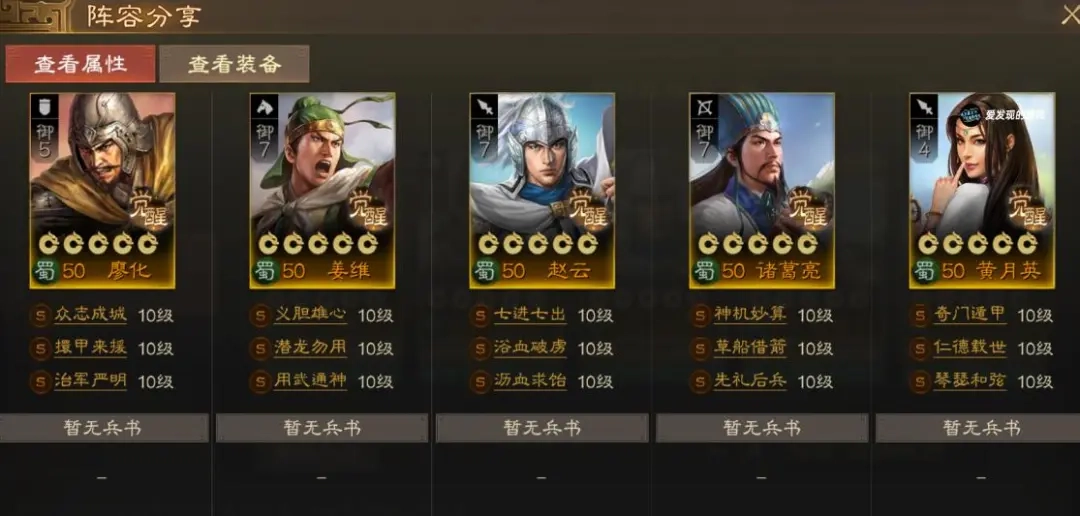This screenshot has height=516, width=1080.
Task: Click the shield troop icon on 廖化's card
Action: 44,107
